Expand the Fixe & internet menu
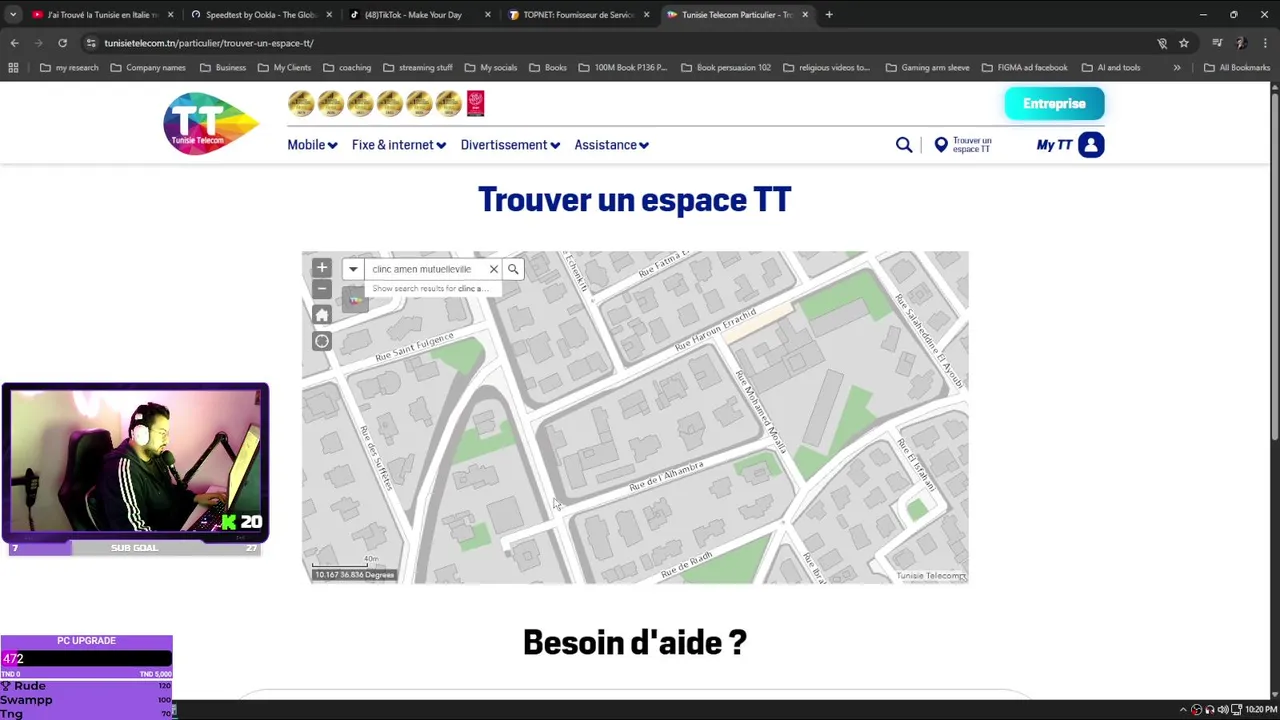 pyautogui.click(x=398, y=145)
